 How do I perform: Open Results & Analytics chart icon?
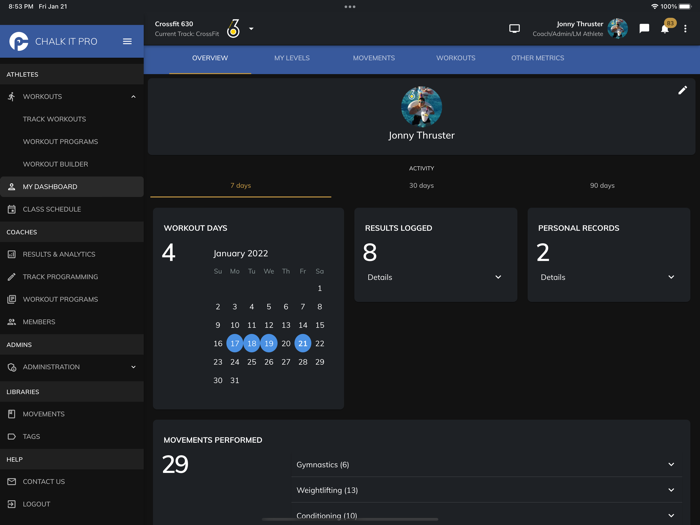pos(12,254)
